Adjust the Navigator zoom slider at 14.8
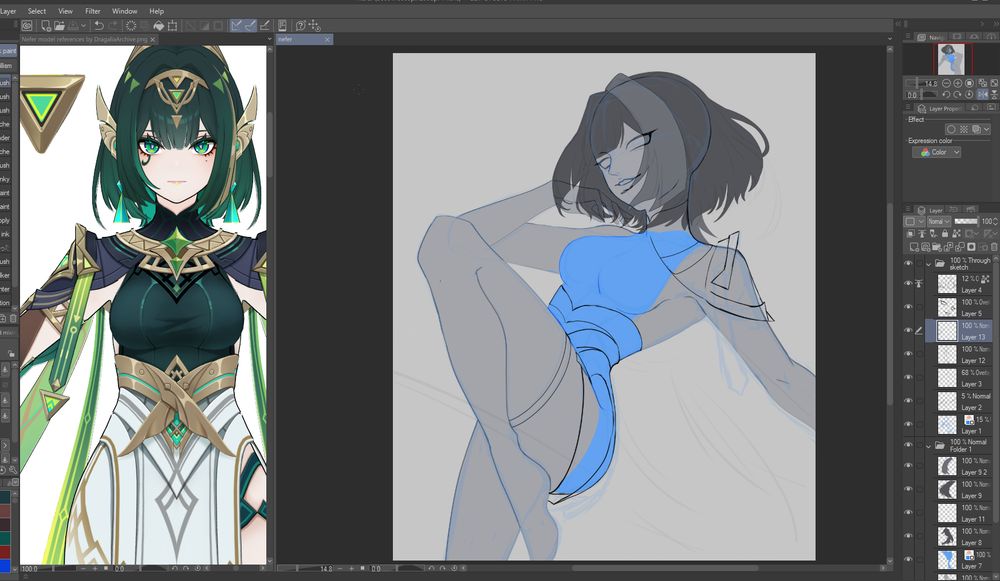The width and height of the screenshot is (1000, 581). pyautogui.click(x=920, y=84)
